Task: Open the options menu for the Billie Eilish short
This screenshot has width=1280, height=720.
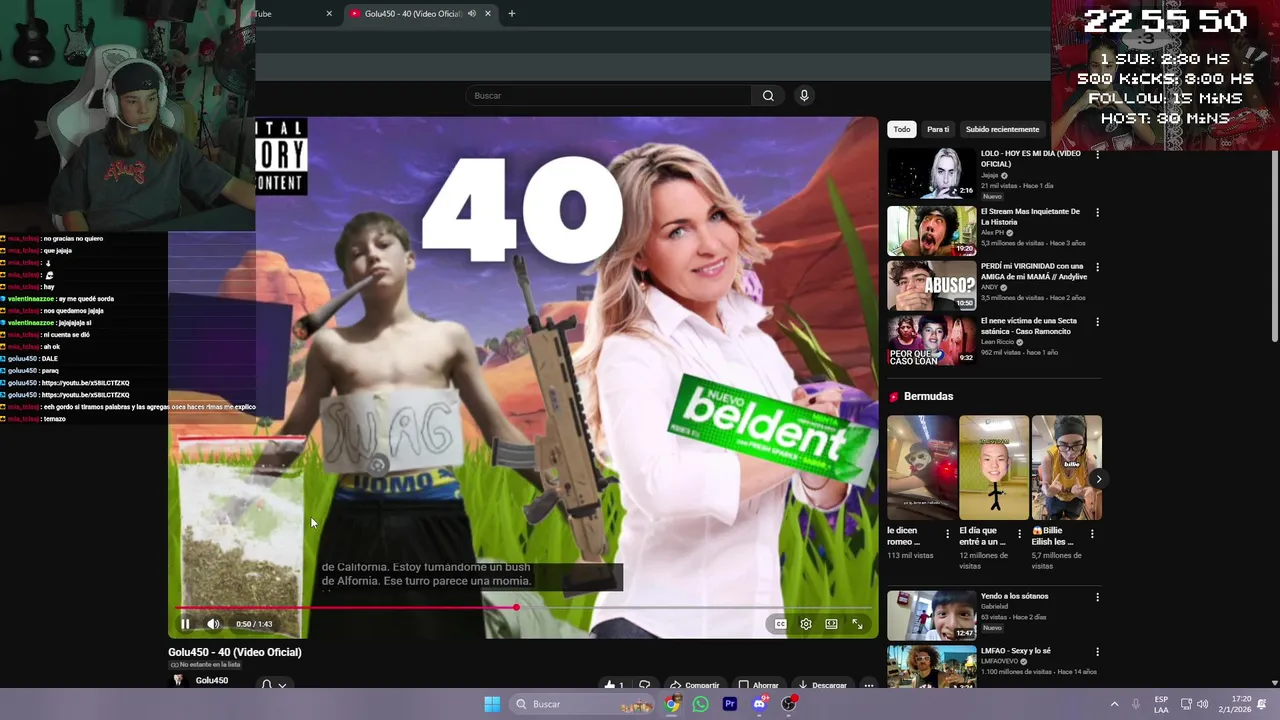Action: 1092,534
